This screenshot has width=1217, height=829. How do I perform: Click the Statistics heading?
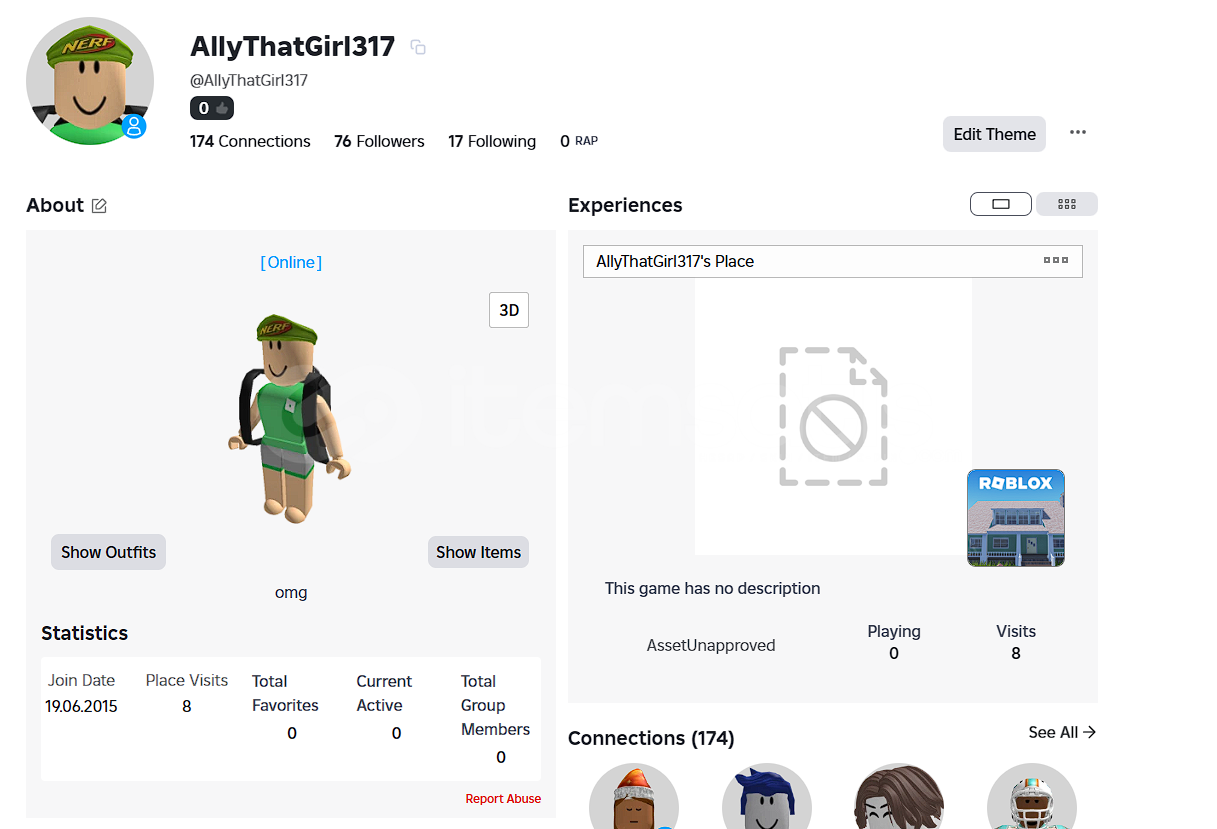(85, 633)
